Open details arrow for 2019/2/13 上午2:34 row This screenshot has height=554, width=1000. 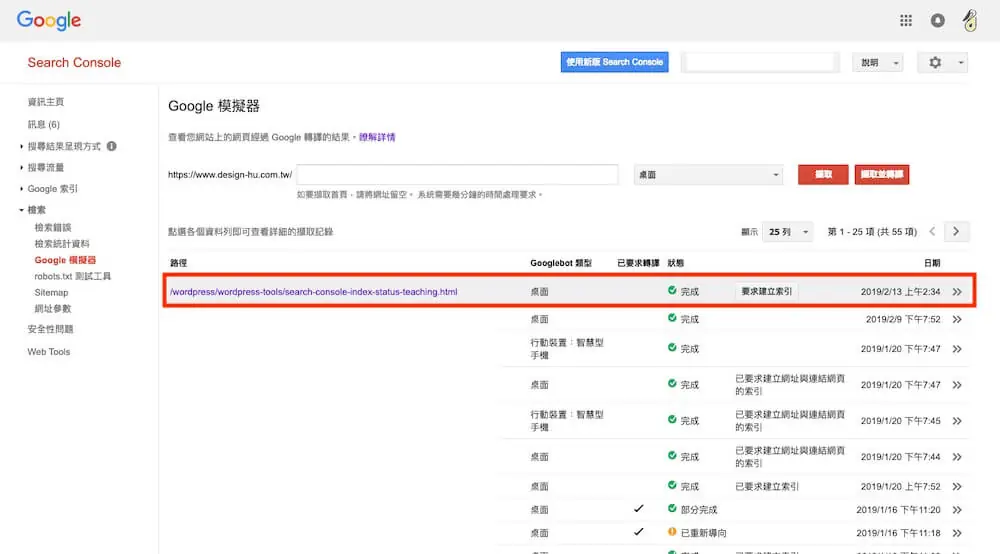point(957,292)
